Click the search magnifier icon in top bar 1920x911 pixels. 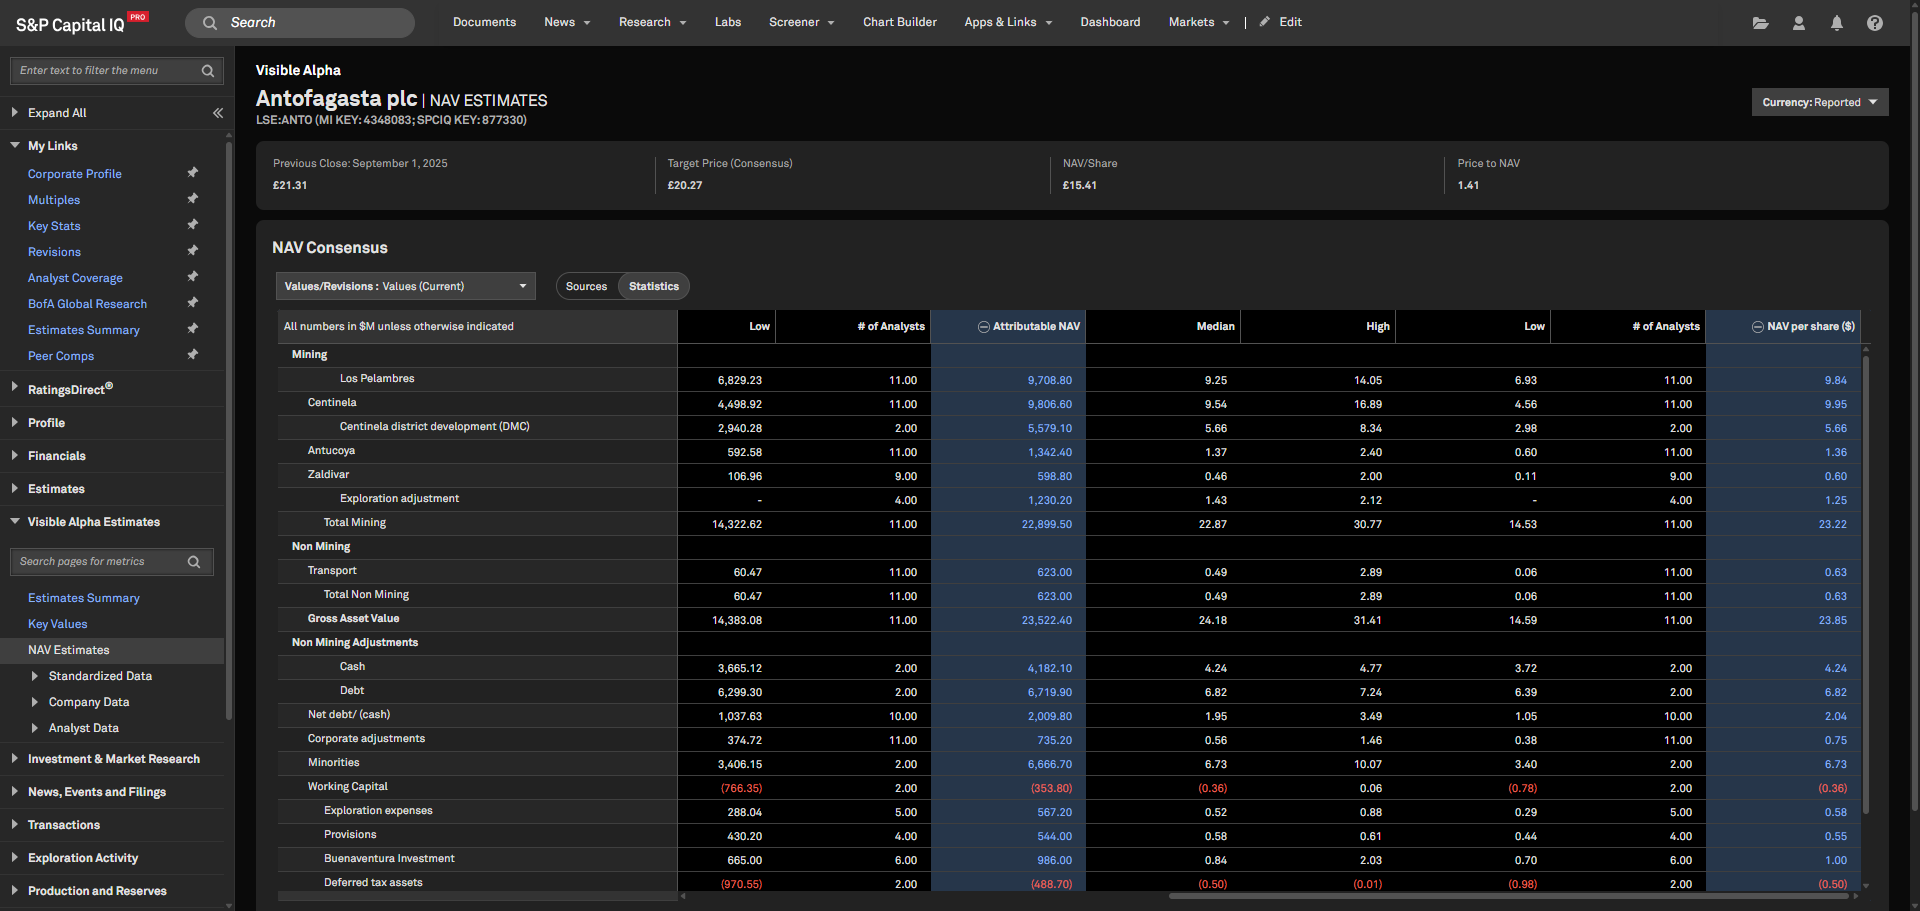[x=210, y=23]
